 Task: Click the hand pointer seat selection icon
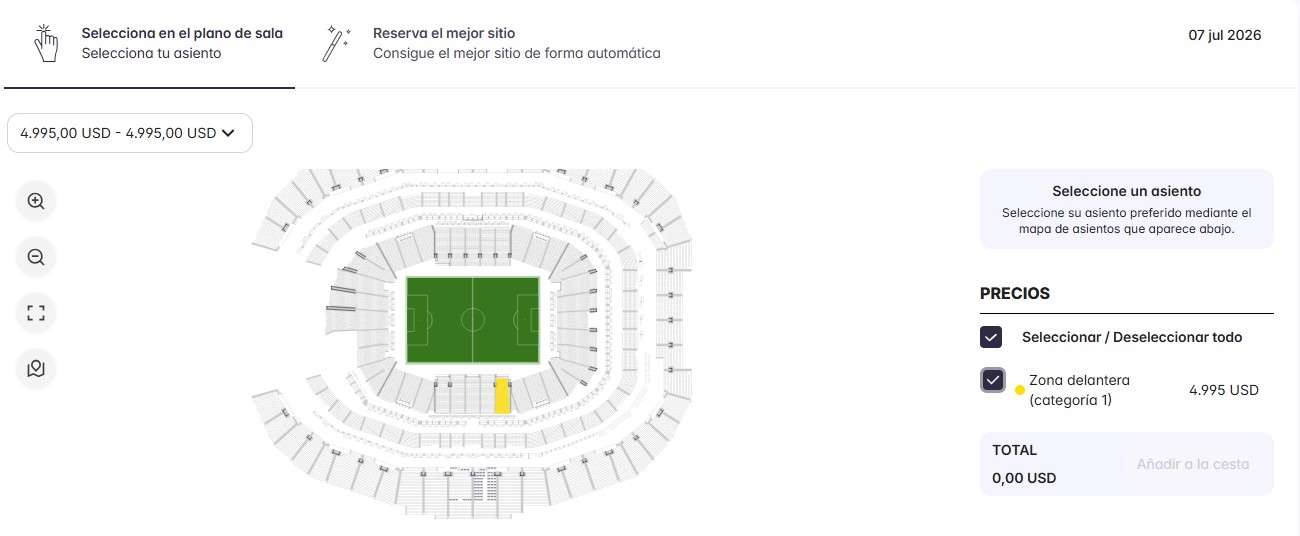[46, 44]
